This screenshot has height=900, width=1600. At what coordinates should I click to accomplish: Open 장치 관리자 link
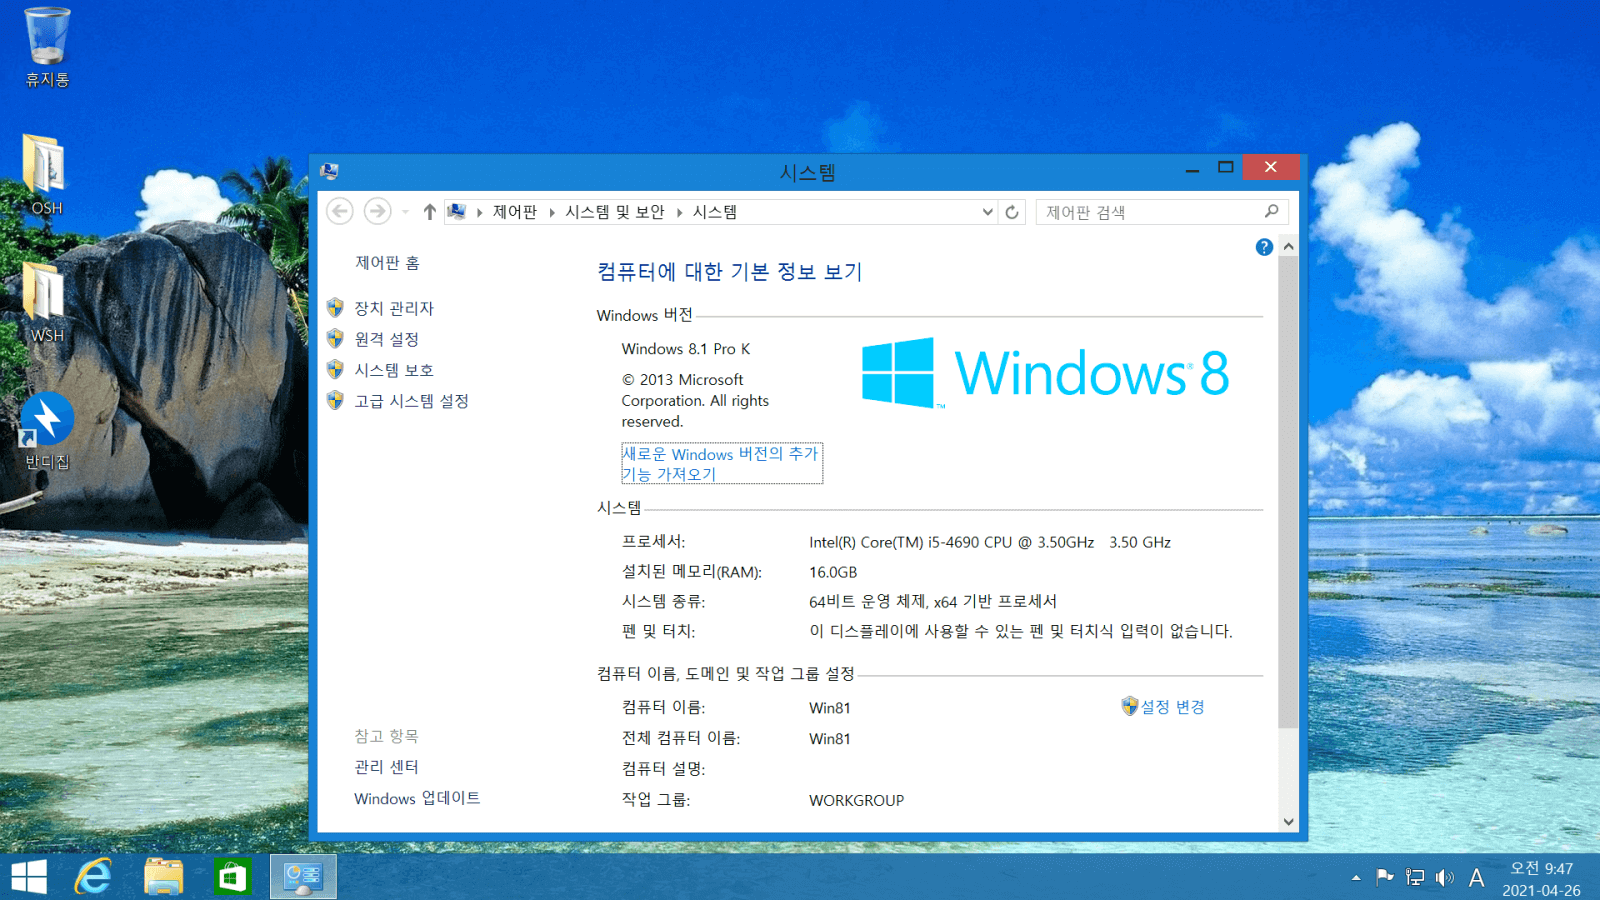394,308
